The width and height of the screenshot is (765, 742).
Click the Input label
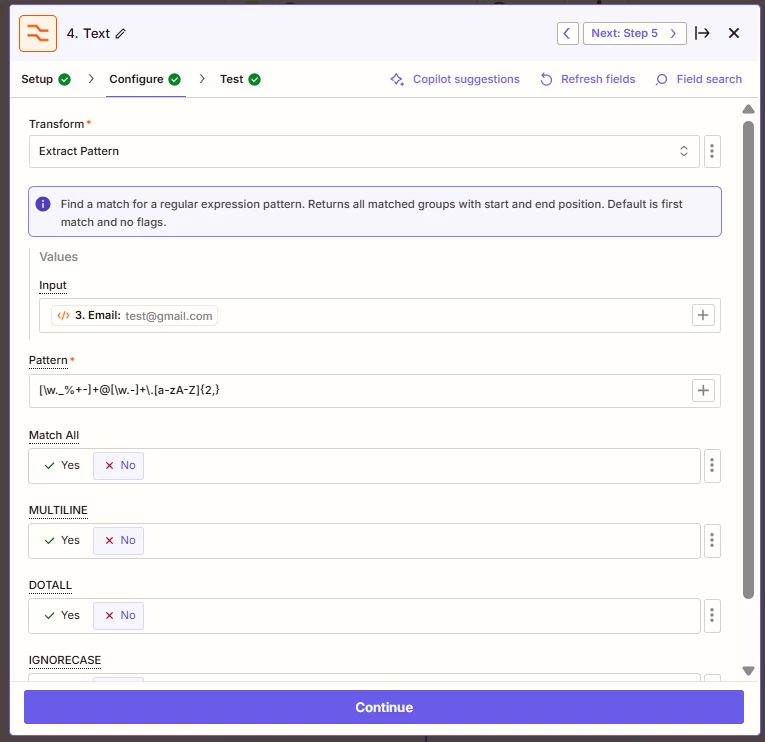53,285
